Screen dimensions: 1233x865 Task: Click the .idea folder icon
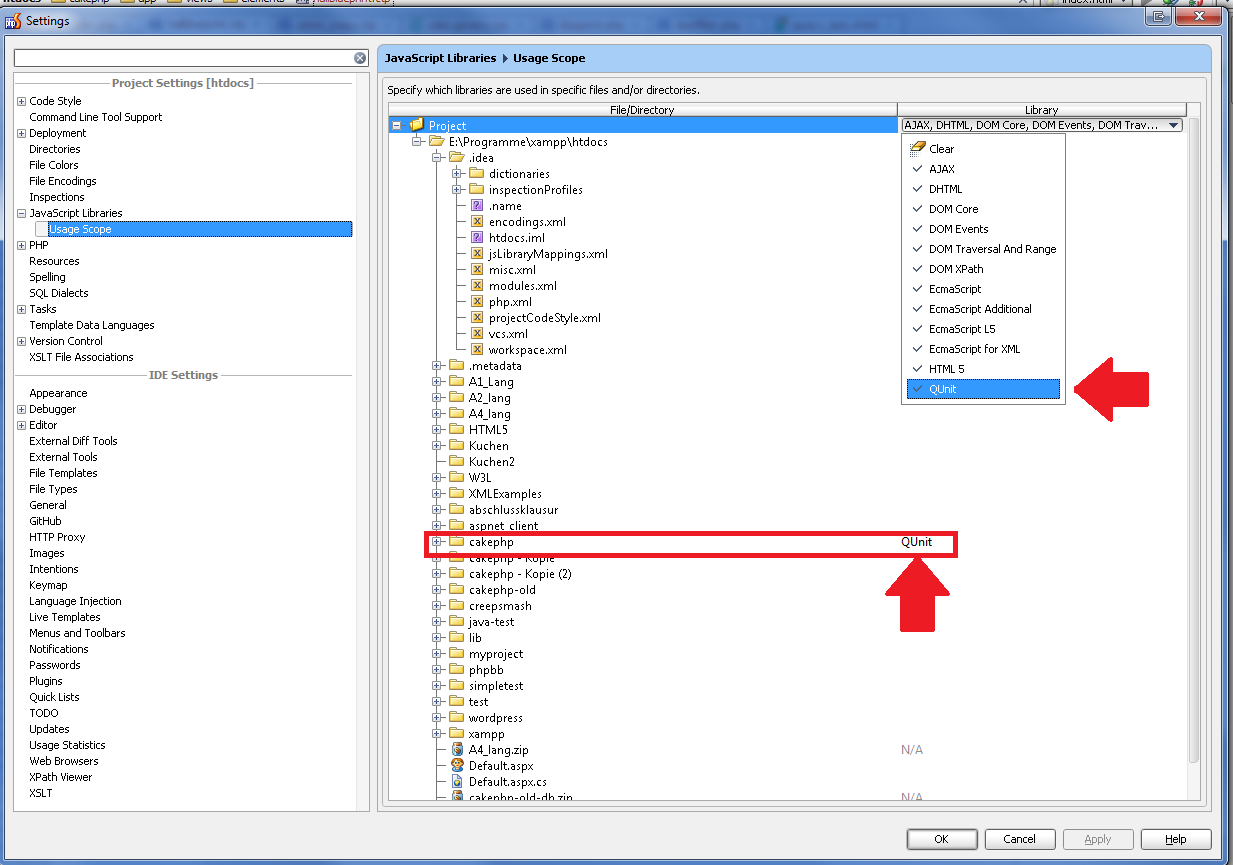457,157
